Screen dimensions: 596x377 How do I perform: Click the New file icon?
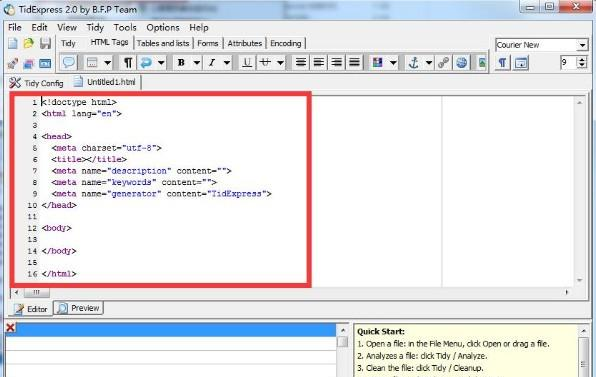[x=13, y=43]
